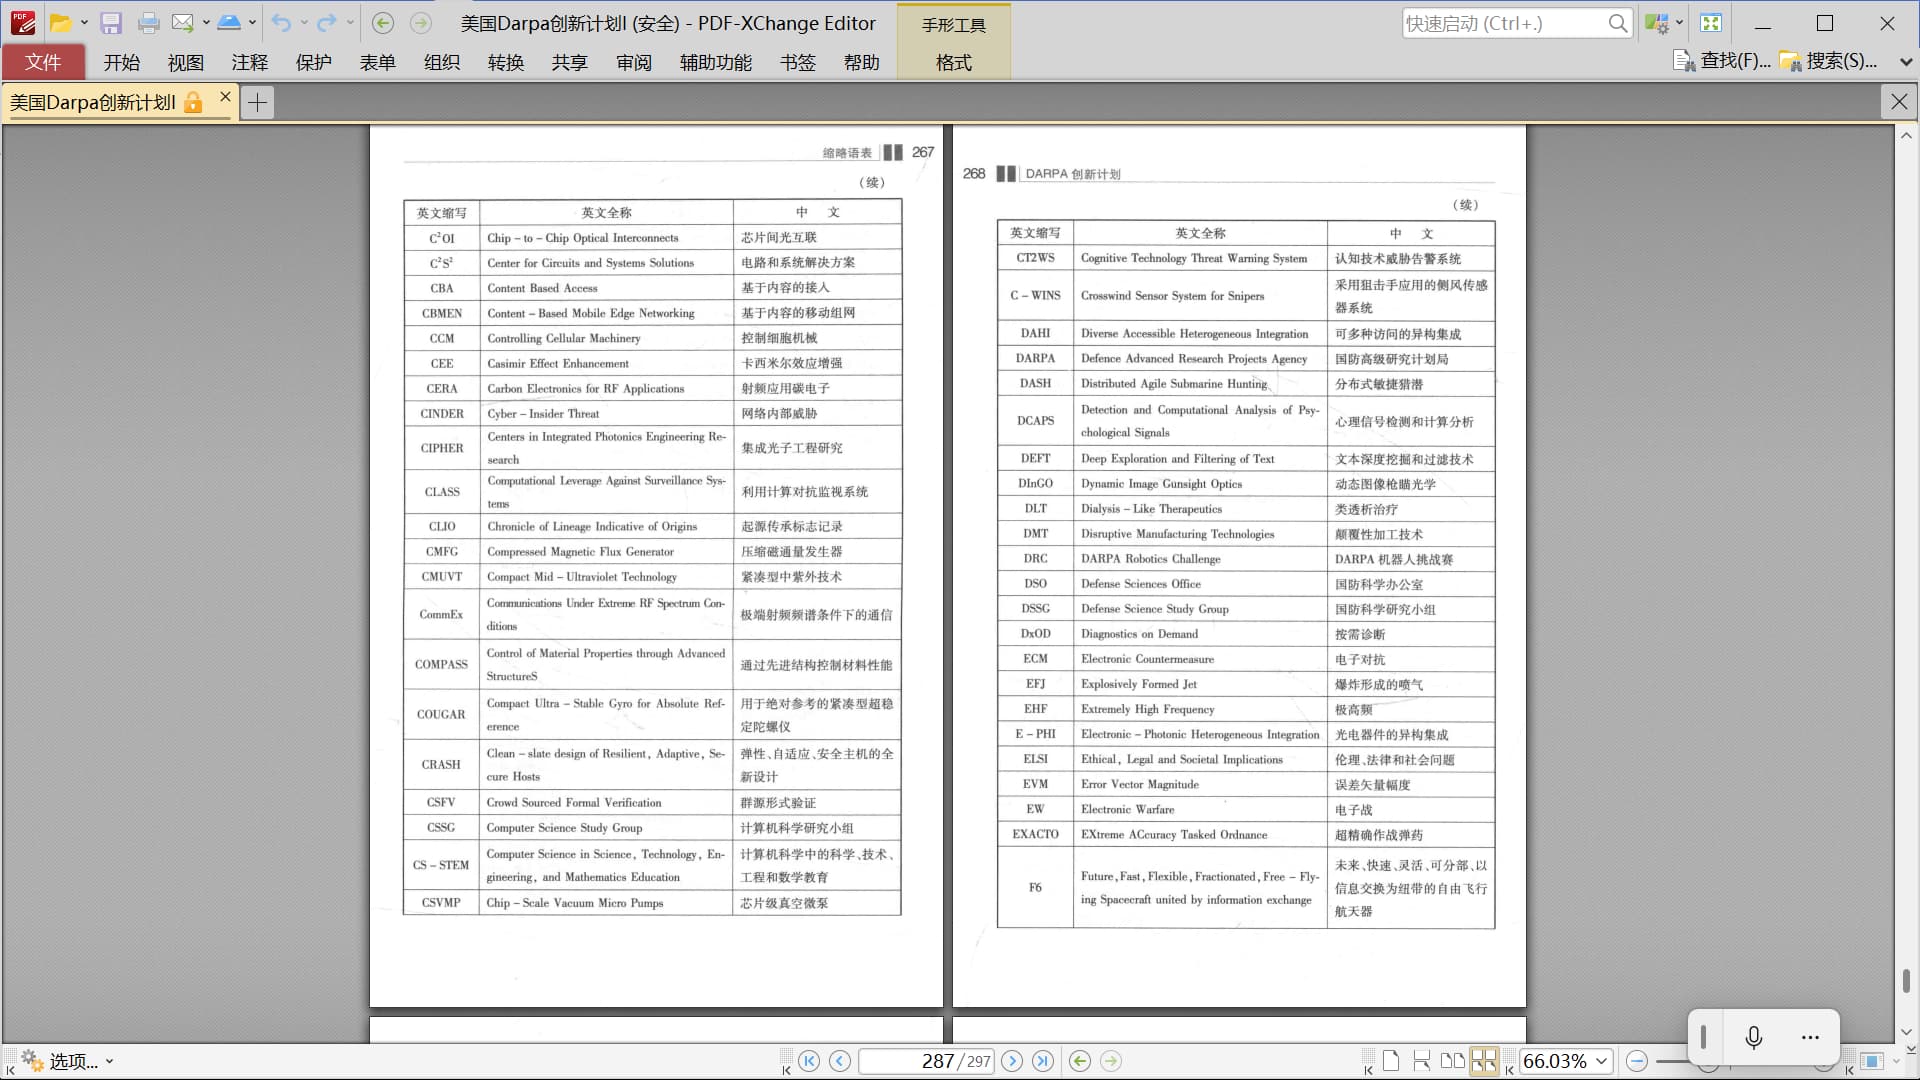The image size is (1920, 1080).
Task: Go to the first page button
Action: click(809, 1061)
